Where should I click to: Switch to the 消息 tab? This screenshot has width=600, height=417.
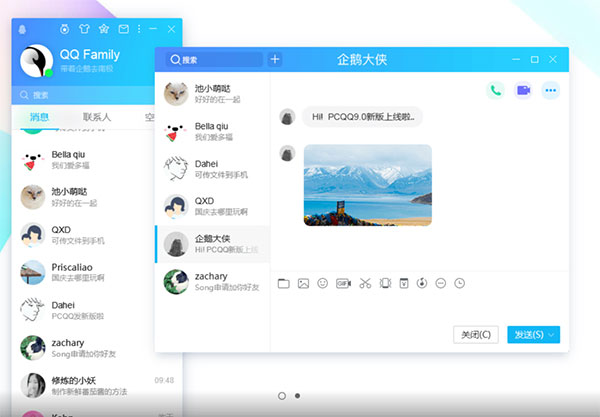[40, 118]
